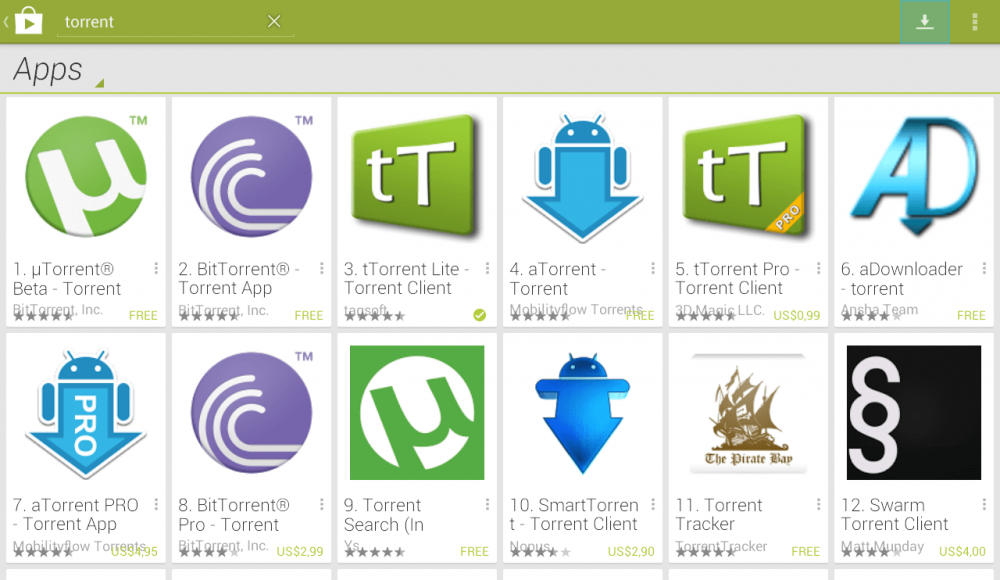The image size is (1000, 580).
Task: Select title '6. aDownloader - torrent'
Action: pos(902,279)
